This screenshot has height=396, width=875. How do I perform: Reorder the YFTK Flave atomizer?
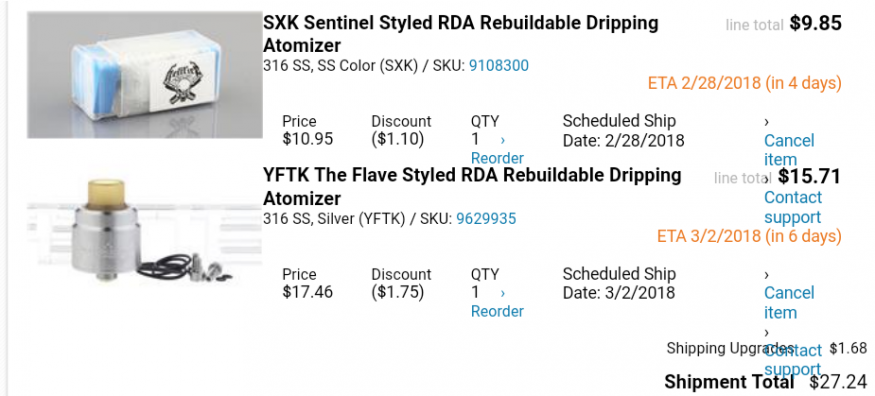point(497,311)
